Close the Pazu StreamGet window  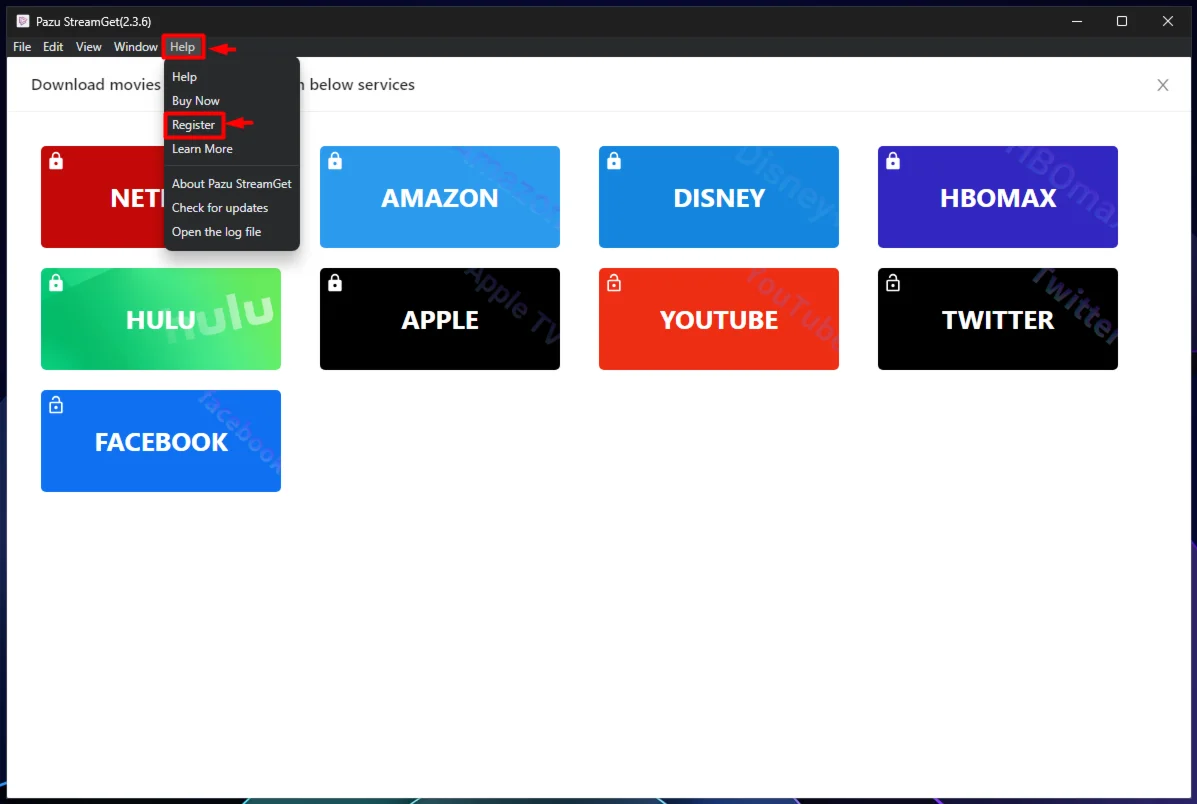pyautogui.click(x=1167, y=21)
